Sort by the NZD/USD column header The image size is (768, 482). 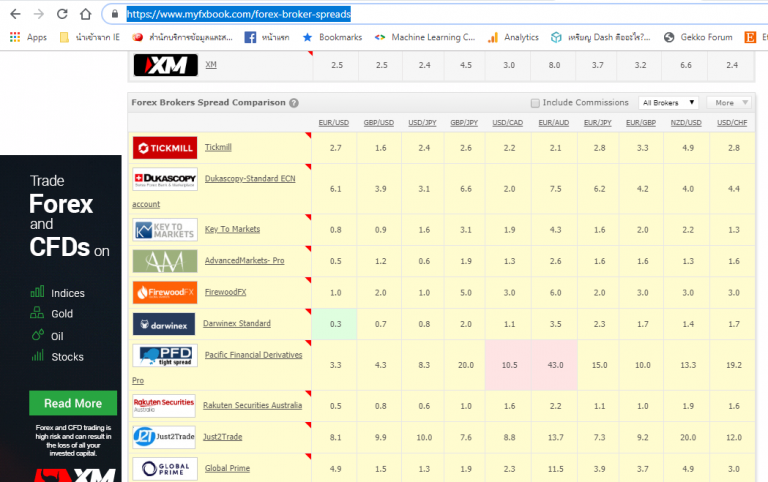[x=686, y=122]
